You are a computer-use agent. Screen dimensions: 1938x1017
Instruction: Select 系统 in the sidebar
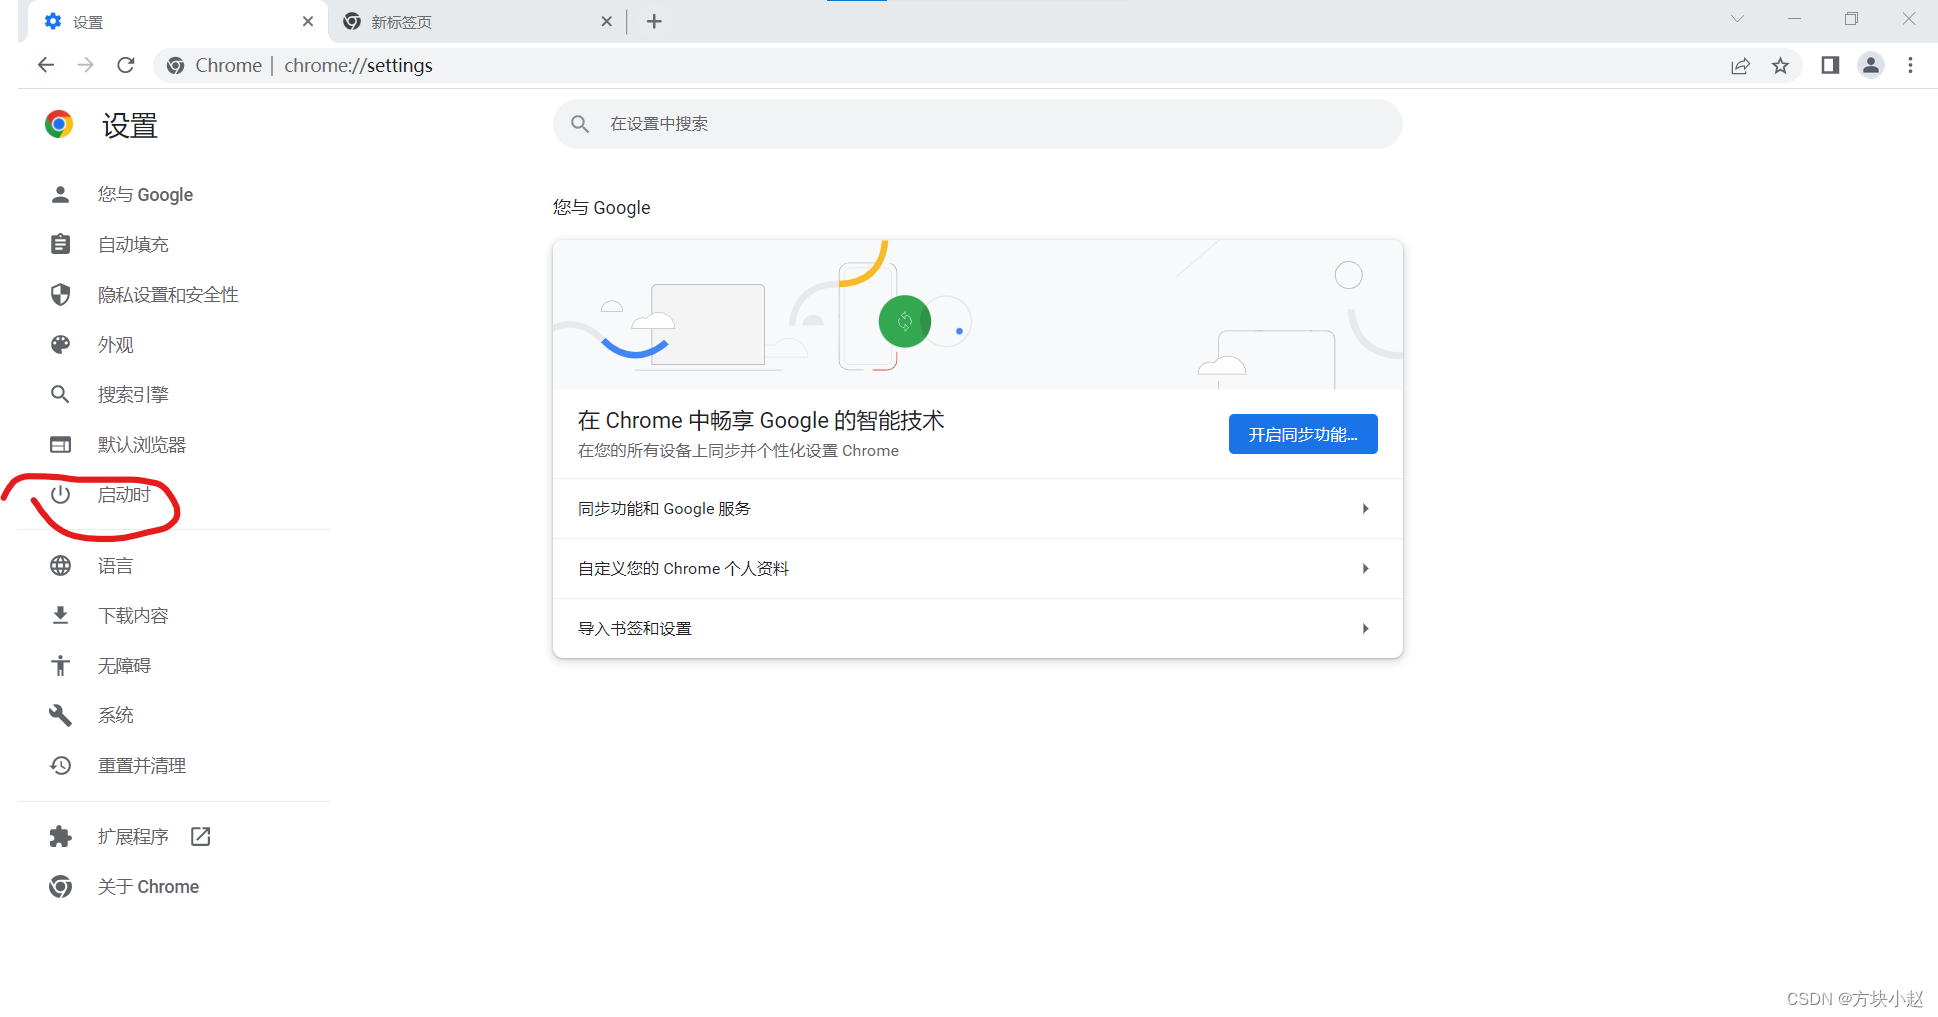pyautogui.click(x=115, y=715)
